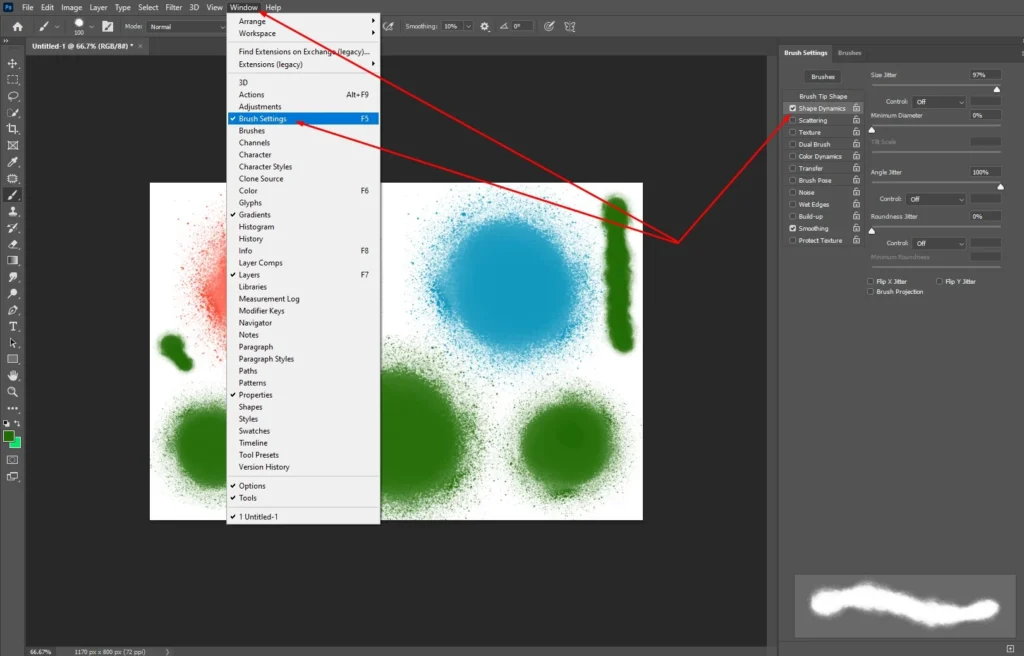Image resolution: width=1024 pixels, height=656 pixels.
Task: Select the Eraser tool
Action: 12,244
